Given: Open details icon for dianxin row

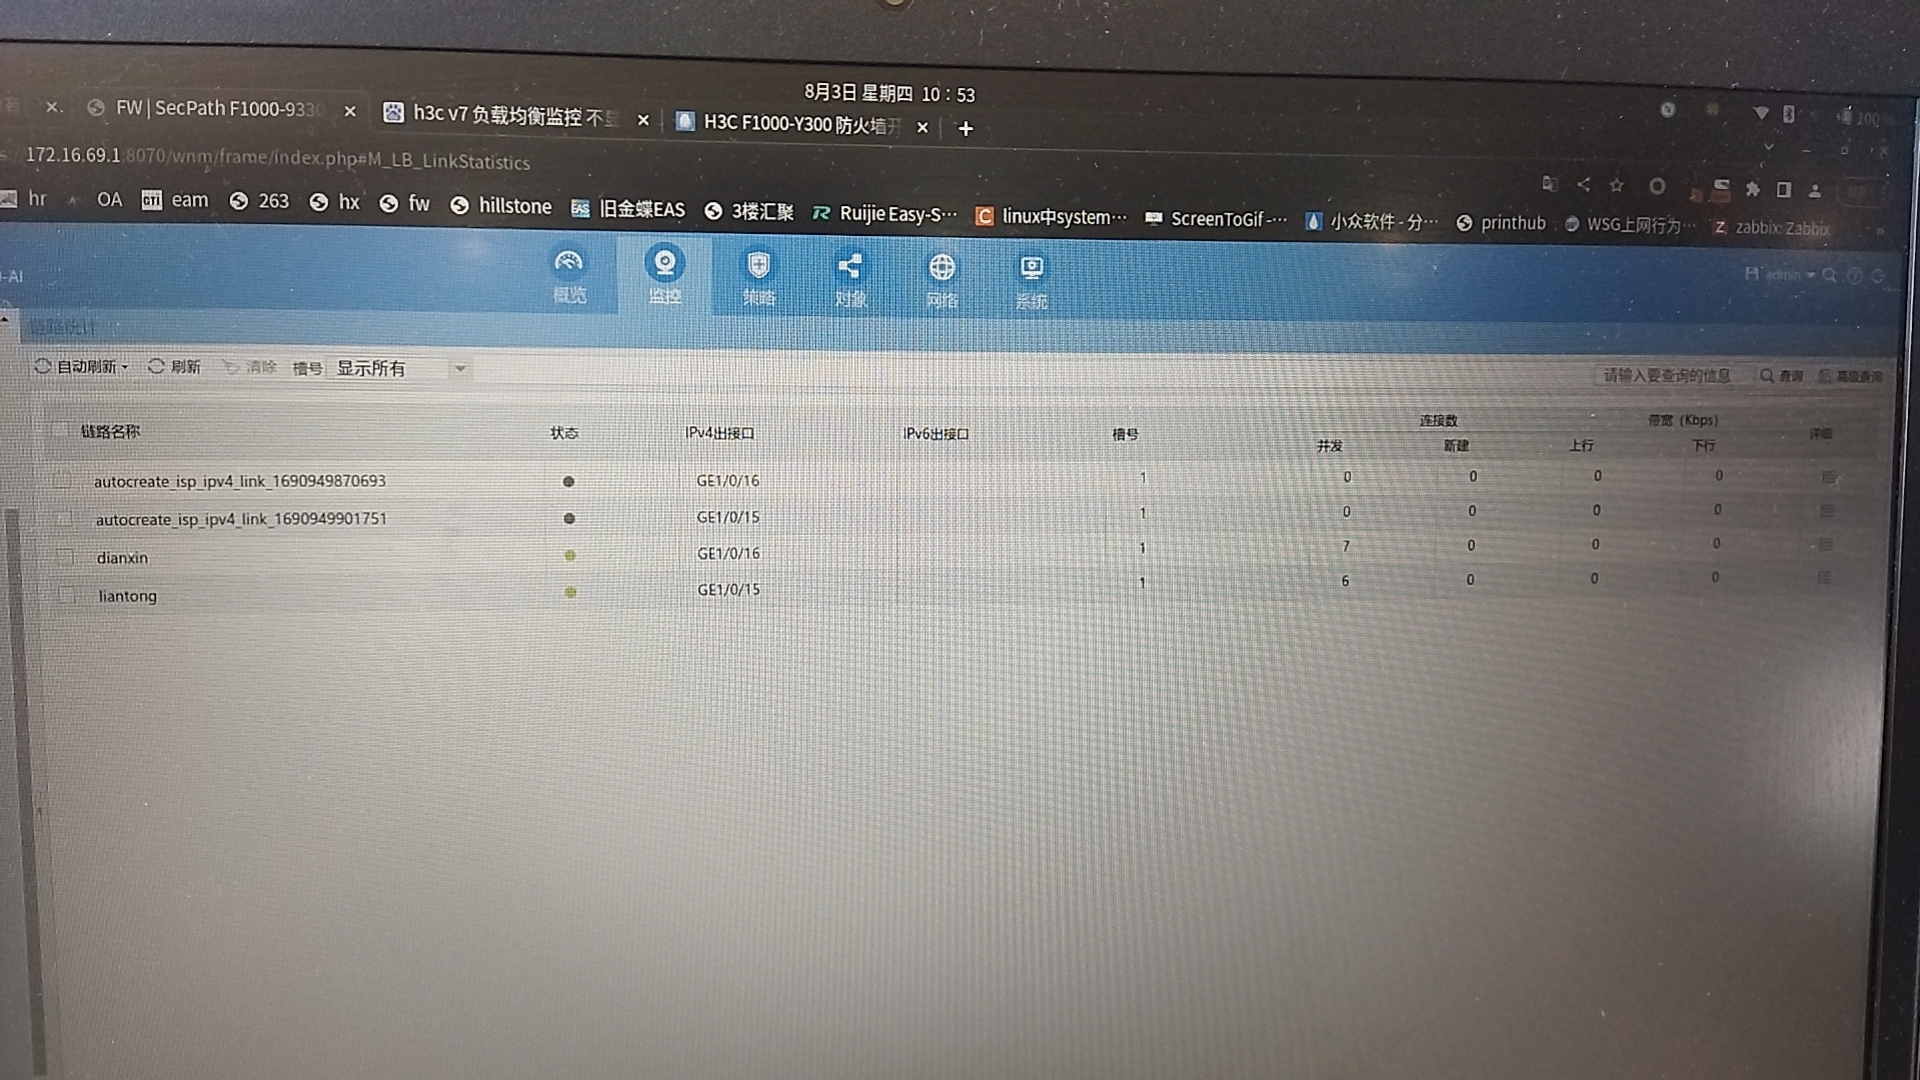Looking at the screenshot, I should [x=1825, y=544].
